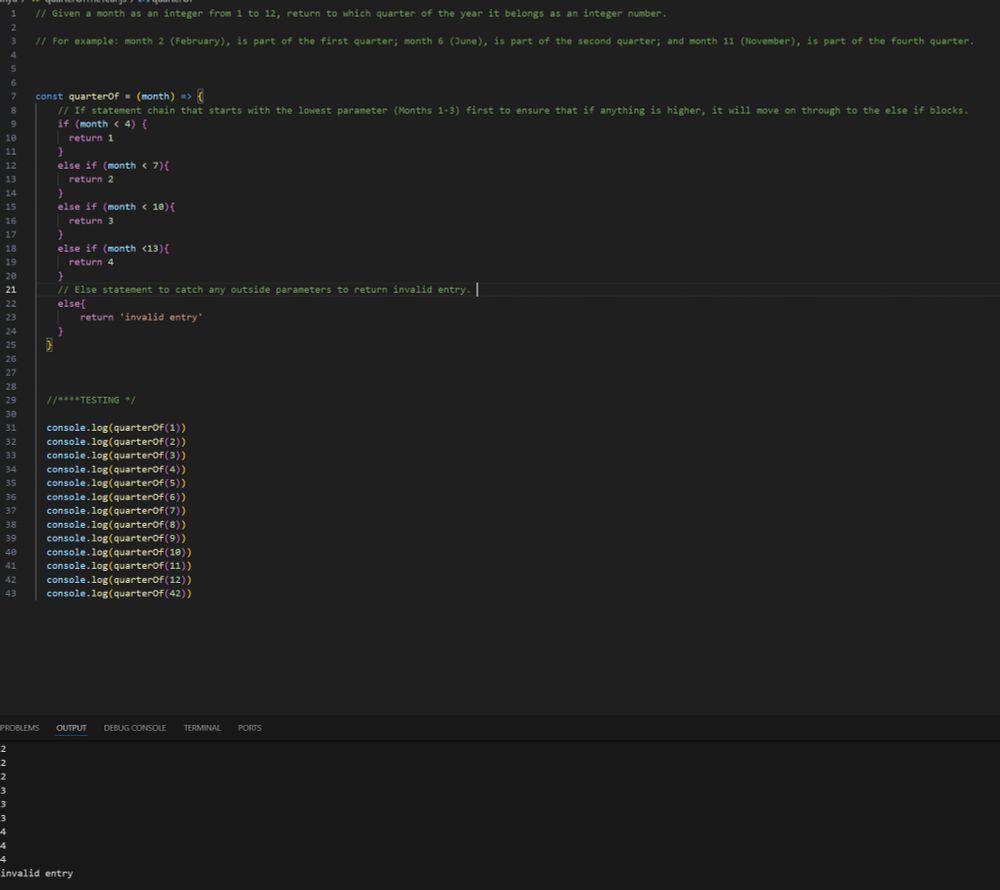
Task: Click the console.log(quarterOf(42)) line
Action: (x=119, y=594)
